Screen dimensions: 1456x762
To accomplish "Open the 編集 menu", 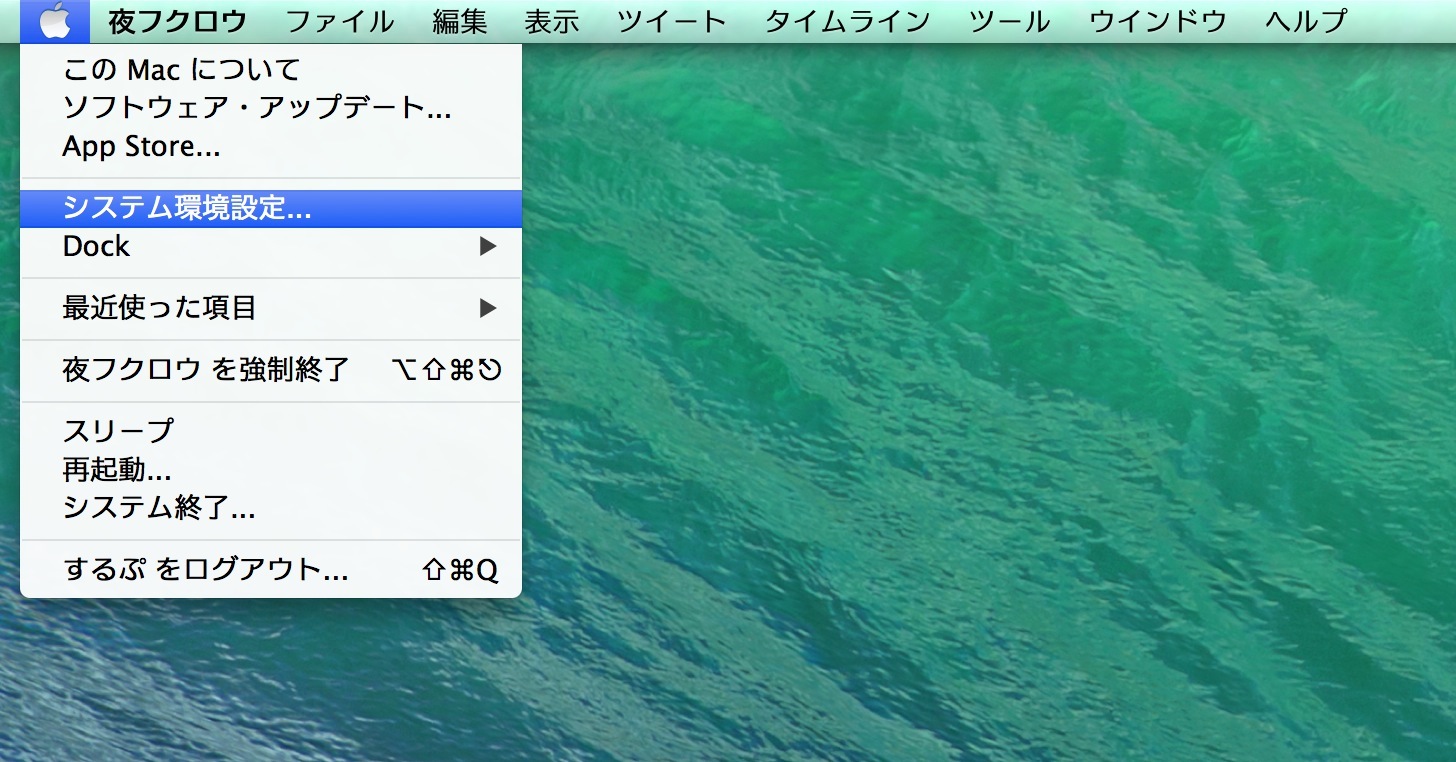I will [x=460, y=21].
